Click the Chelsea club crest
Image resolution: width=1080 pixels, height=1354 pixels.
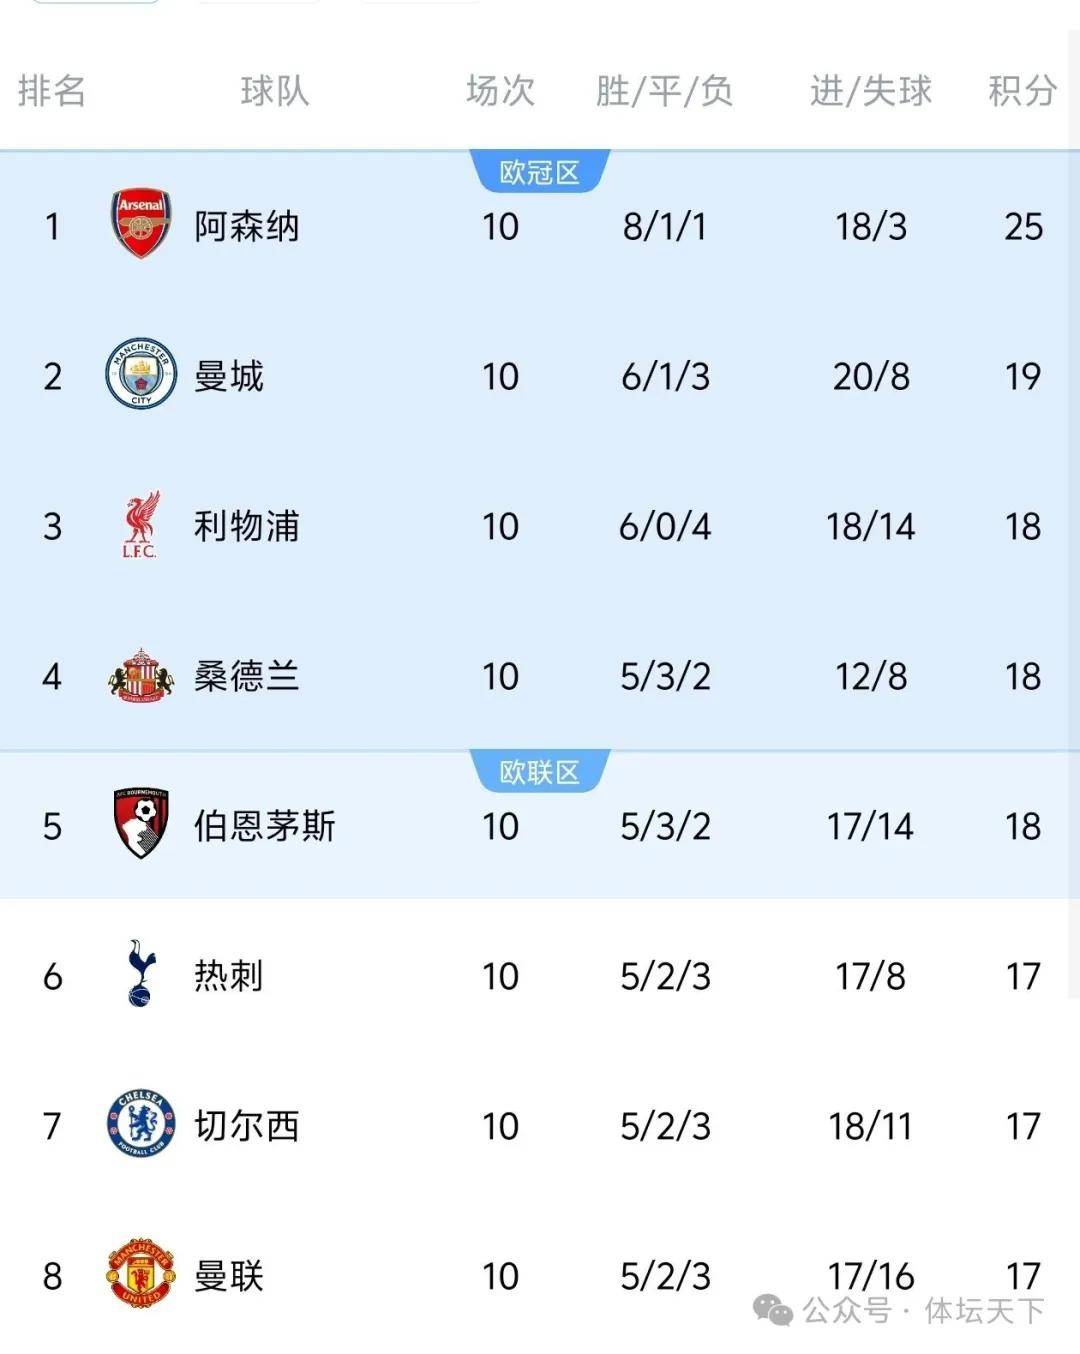point(141,1124)
